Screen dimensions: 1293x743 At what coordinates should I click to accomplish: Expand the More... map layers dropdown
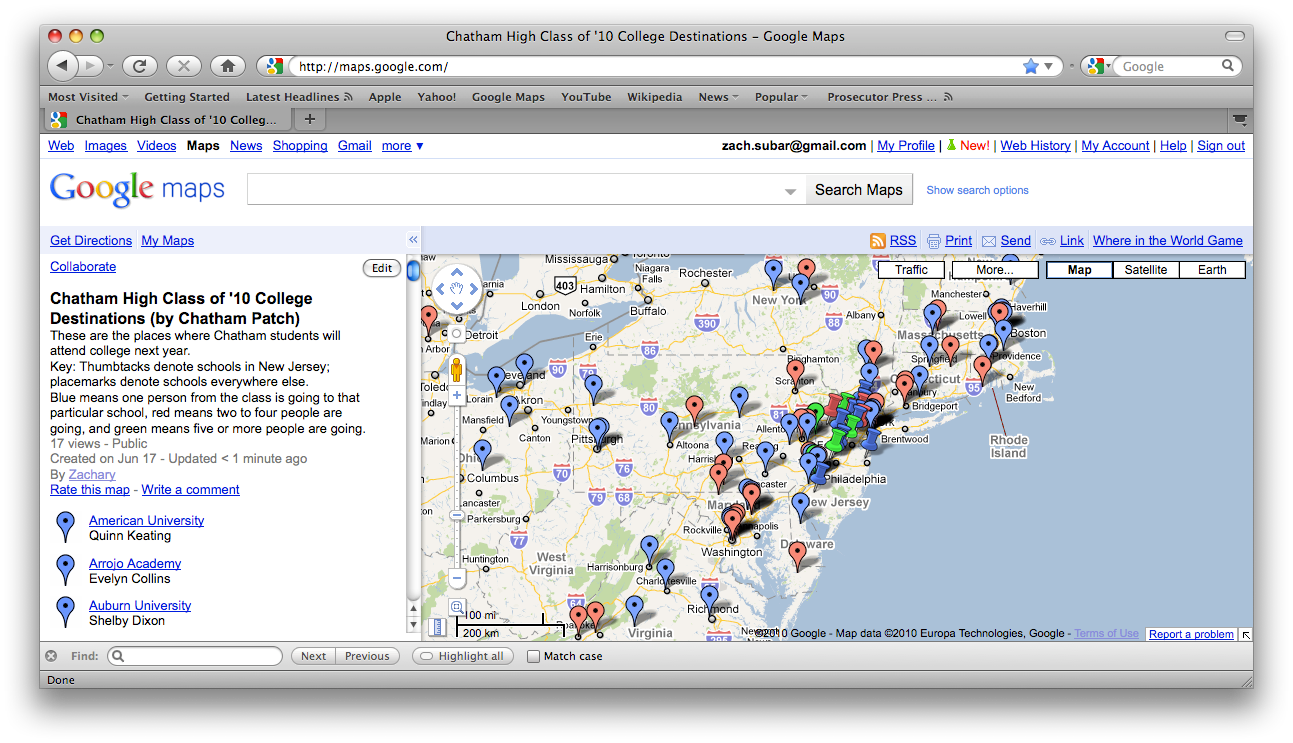pos(994,270)
